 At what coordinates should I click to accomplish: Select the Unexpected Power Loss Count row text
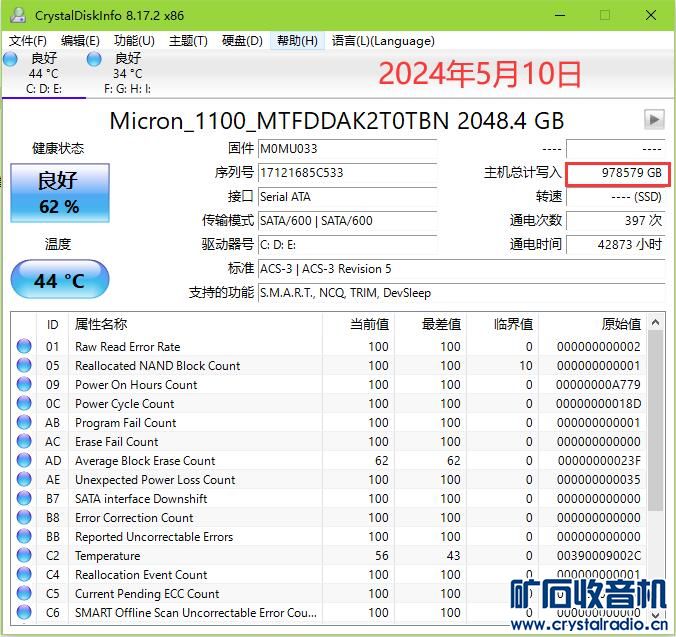point(155,480)
